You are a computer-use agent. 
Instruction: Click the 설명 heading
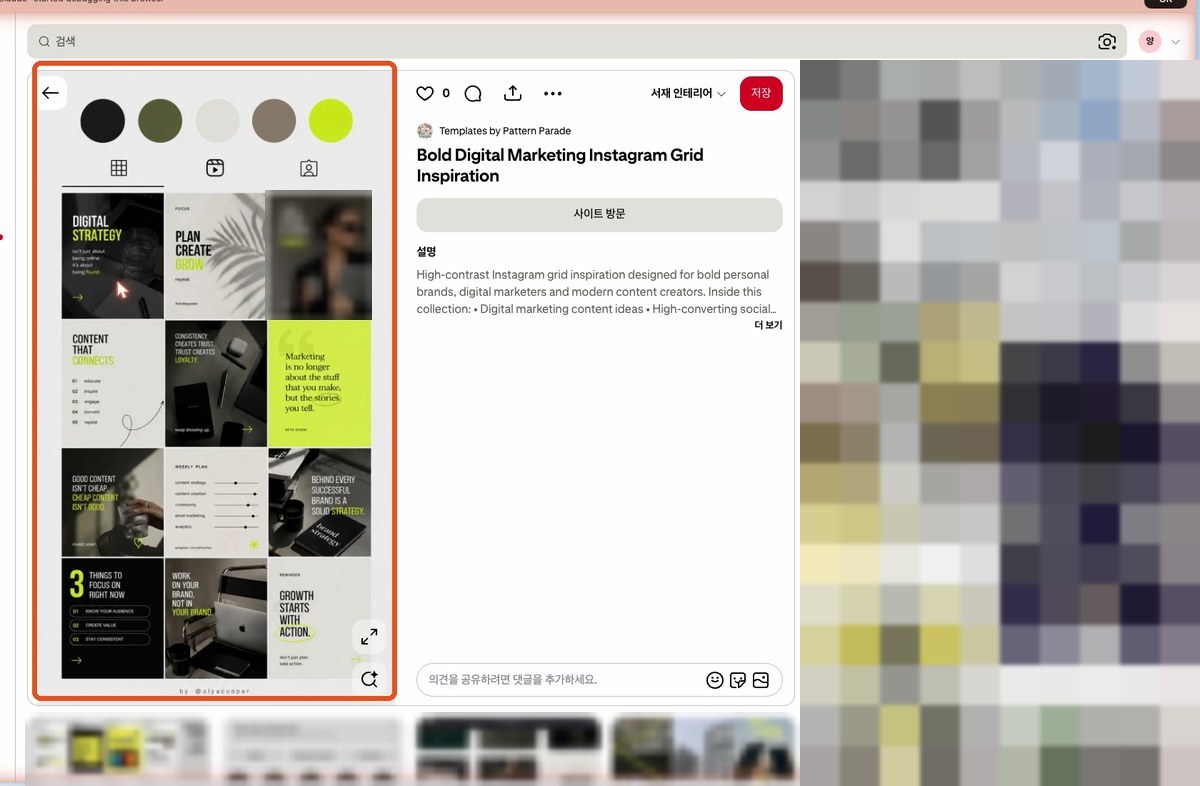pos(426,252)
